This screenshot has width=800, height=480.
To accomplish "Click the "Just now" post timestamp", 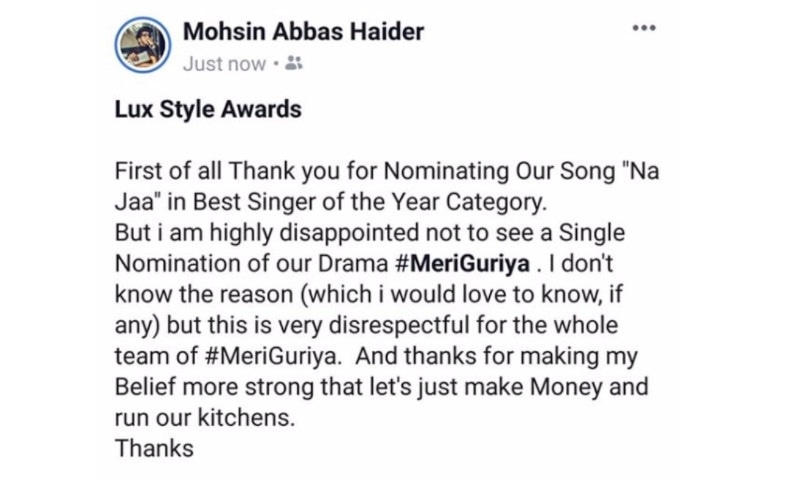I will [x=224, y=64].
